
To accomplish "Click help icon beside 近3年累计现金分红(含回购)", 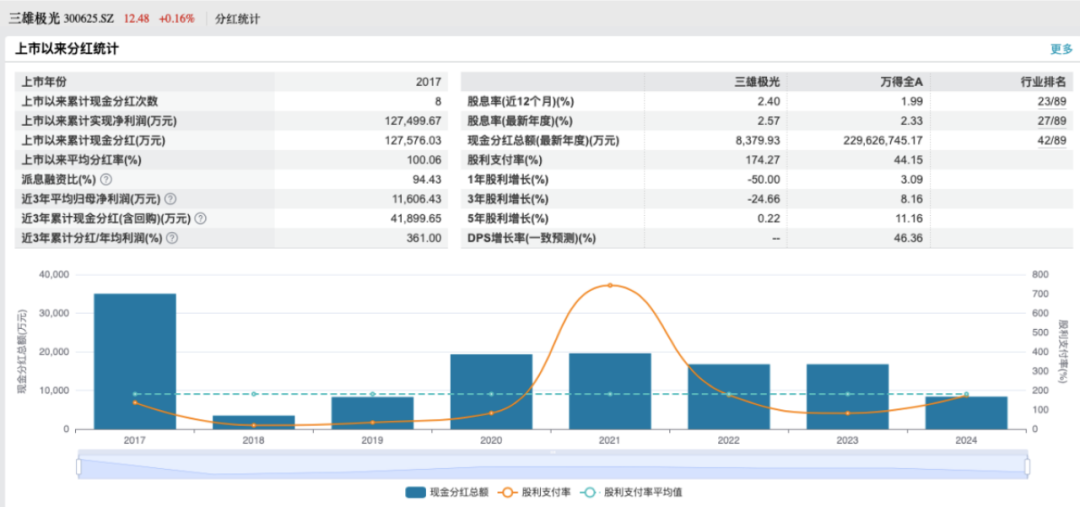I will pyautogui.click(x=201, y=219).
